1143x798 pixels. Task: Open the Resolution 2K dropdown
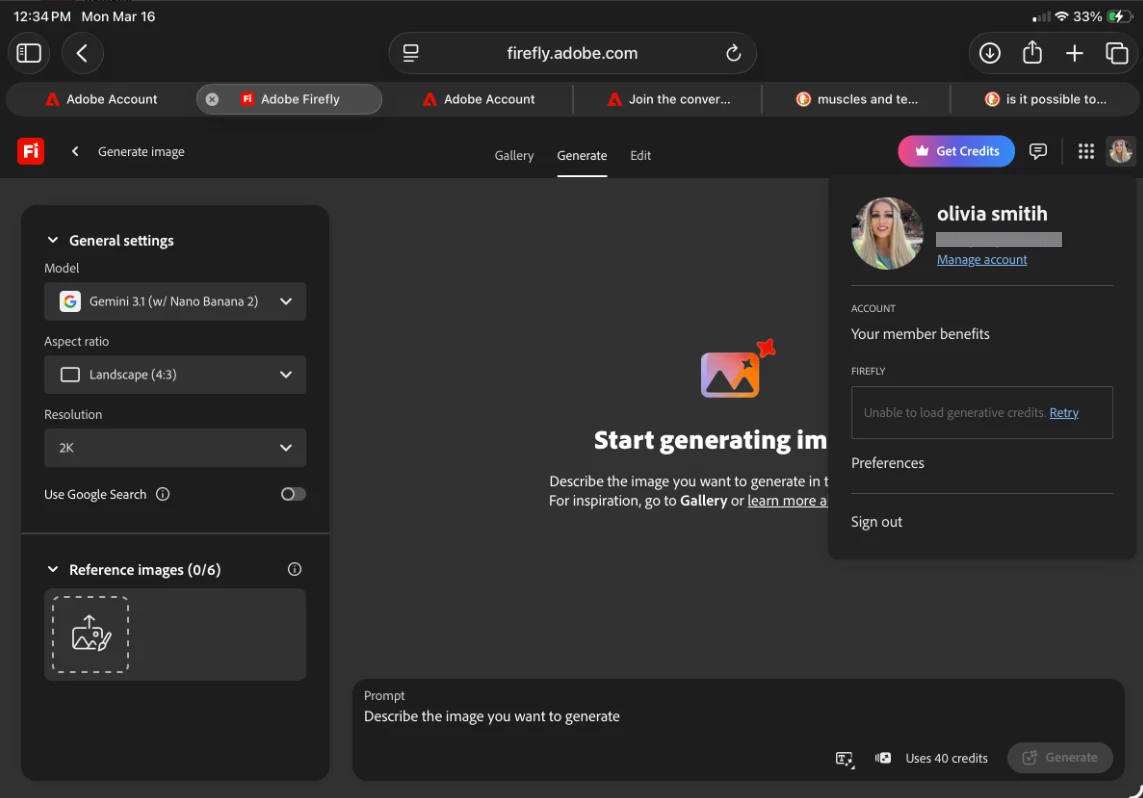[175, 447]
